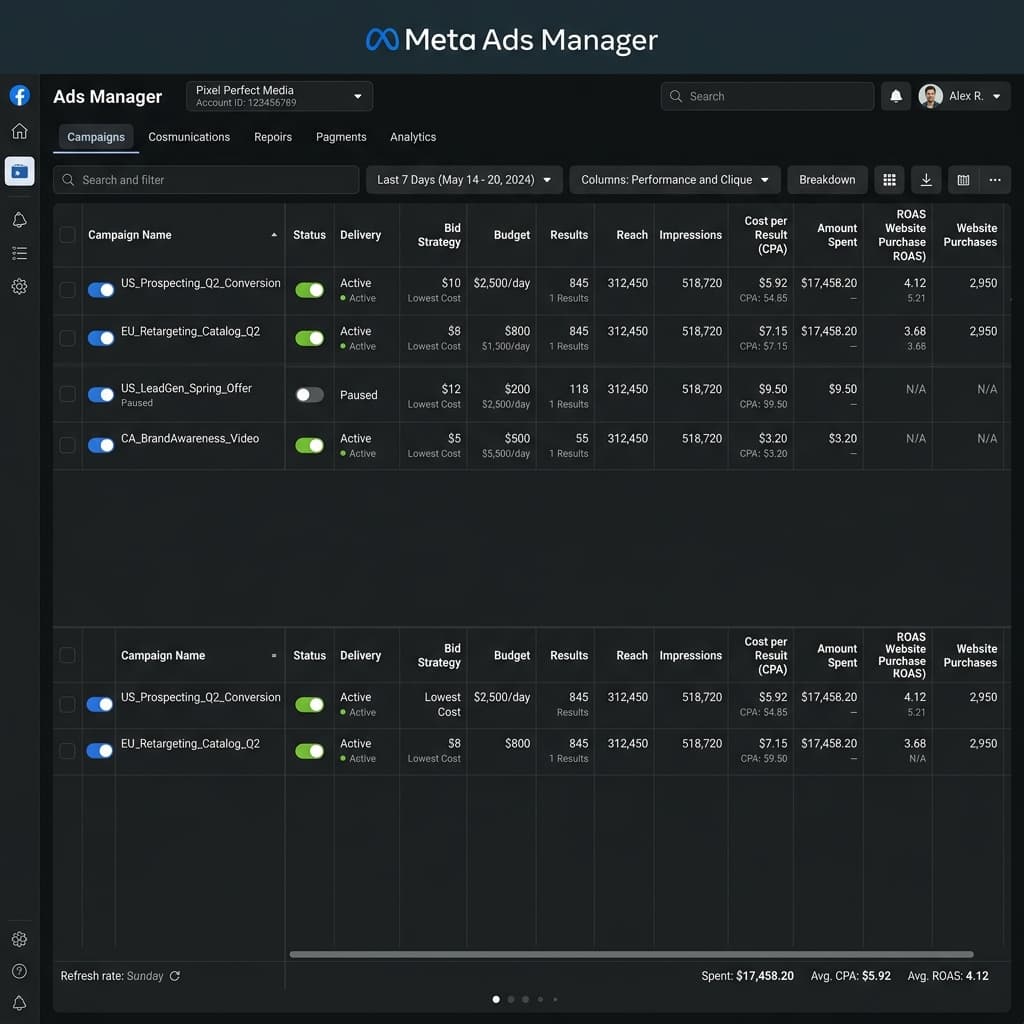The image size is (1024, 1024).
Task: Expand the Pixel Perfect Media account dropdown
Action: [279, 96]
